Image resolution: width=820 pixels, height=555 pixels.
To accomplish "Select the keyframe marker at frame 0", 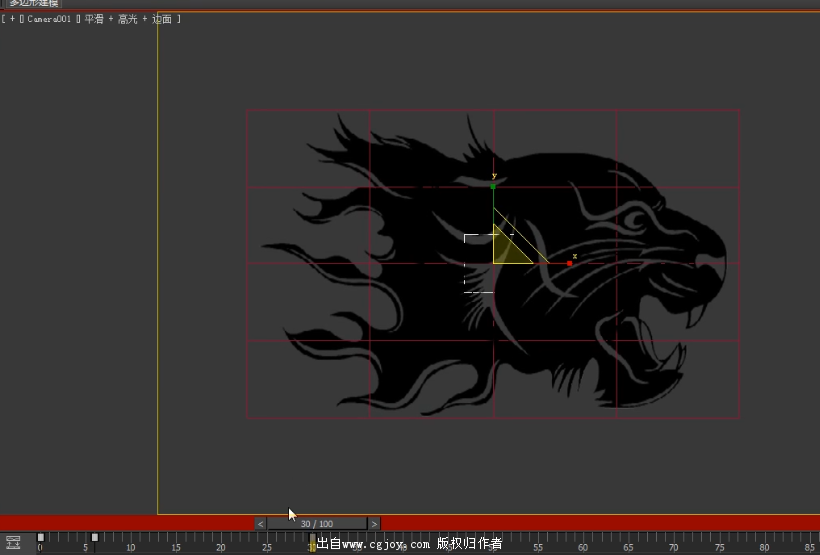I will (41, 538).
